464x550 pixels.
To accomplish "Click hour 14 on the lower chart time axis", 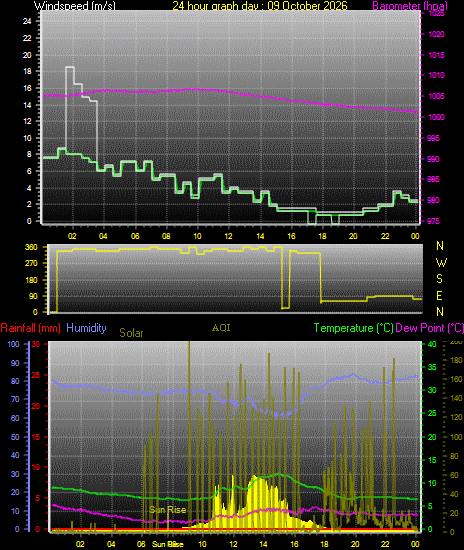I will 263,544.
